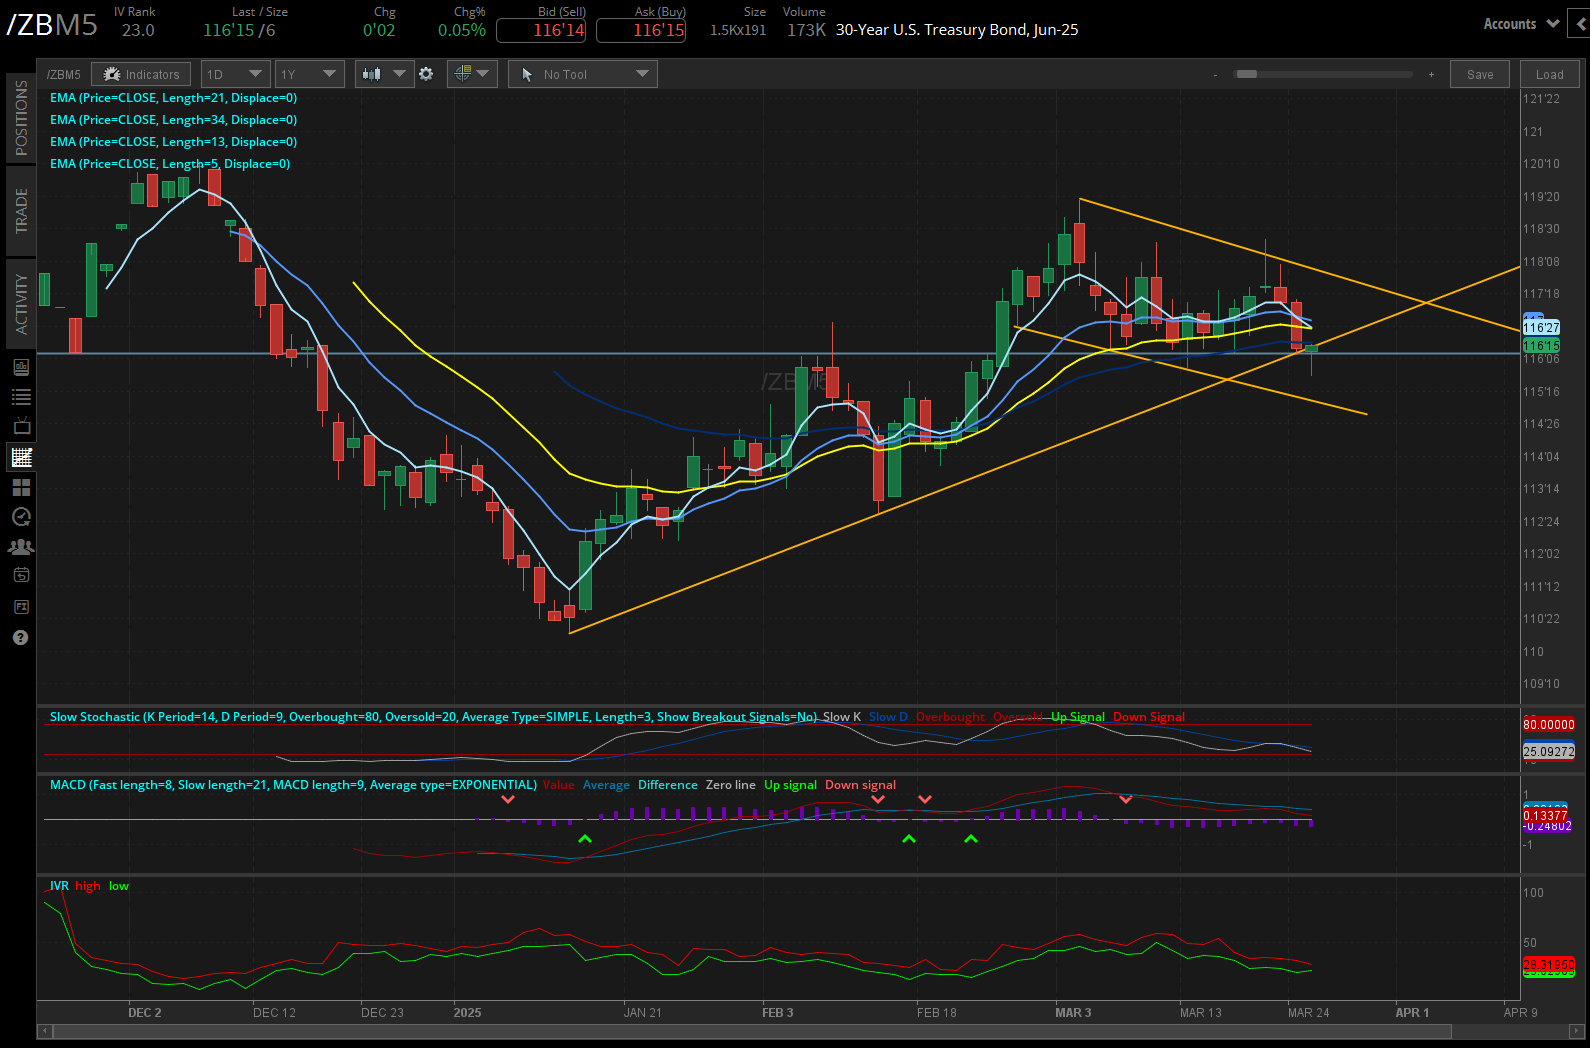The width and height of the screenshot is (1590, 1048).
Task: Click the Save button
Action: point(1480,74)
